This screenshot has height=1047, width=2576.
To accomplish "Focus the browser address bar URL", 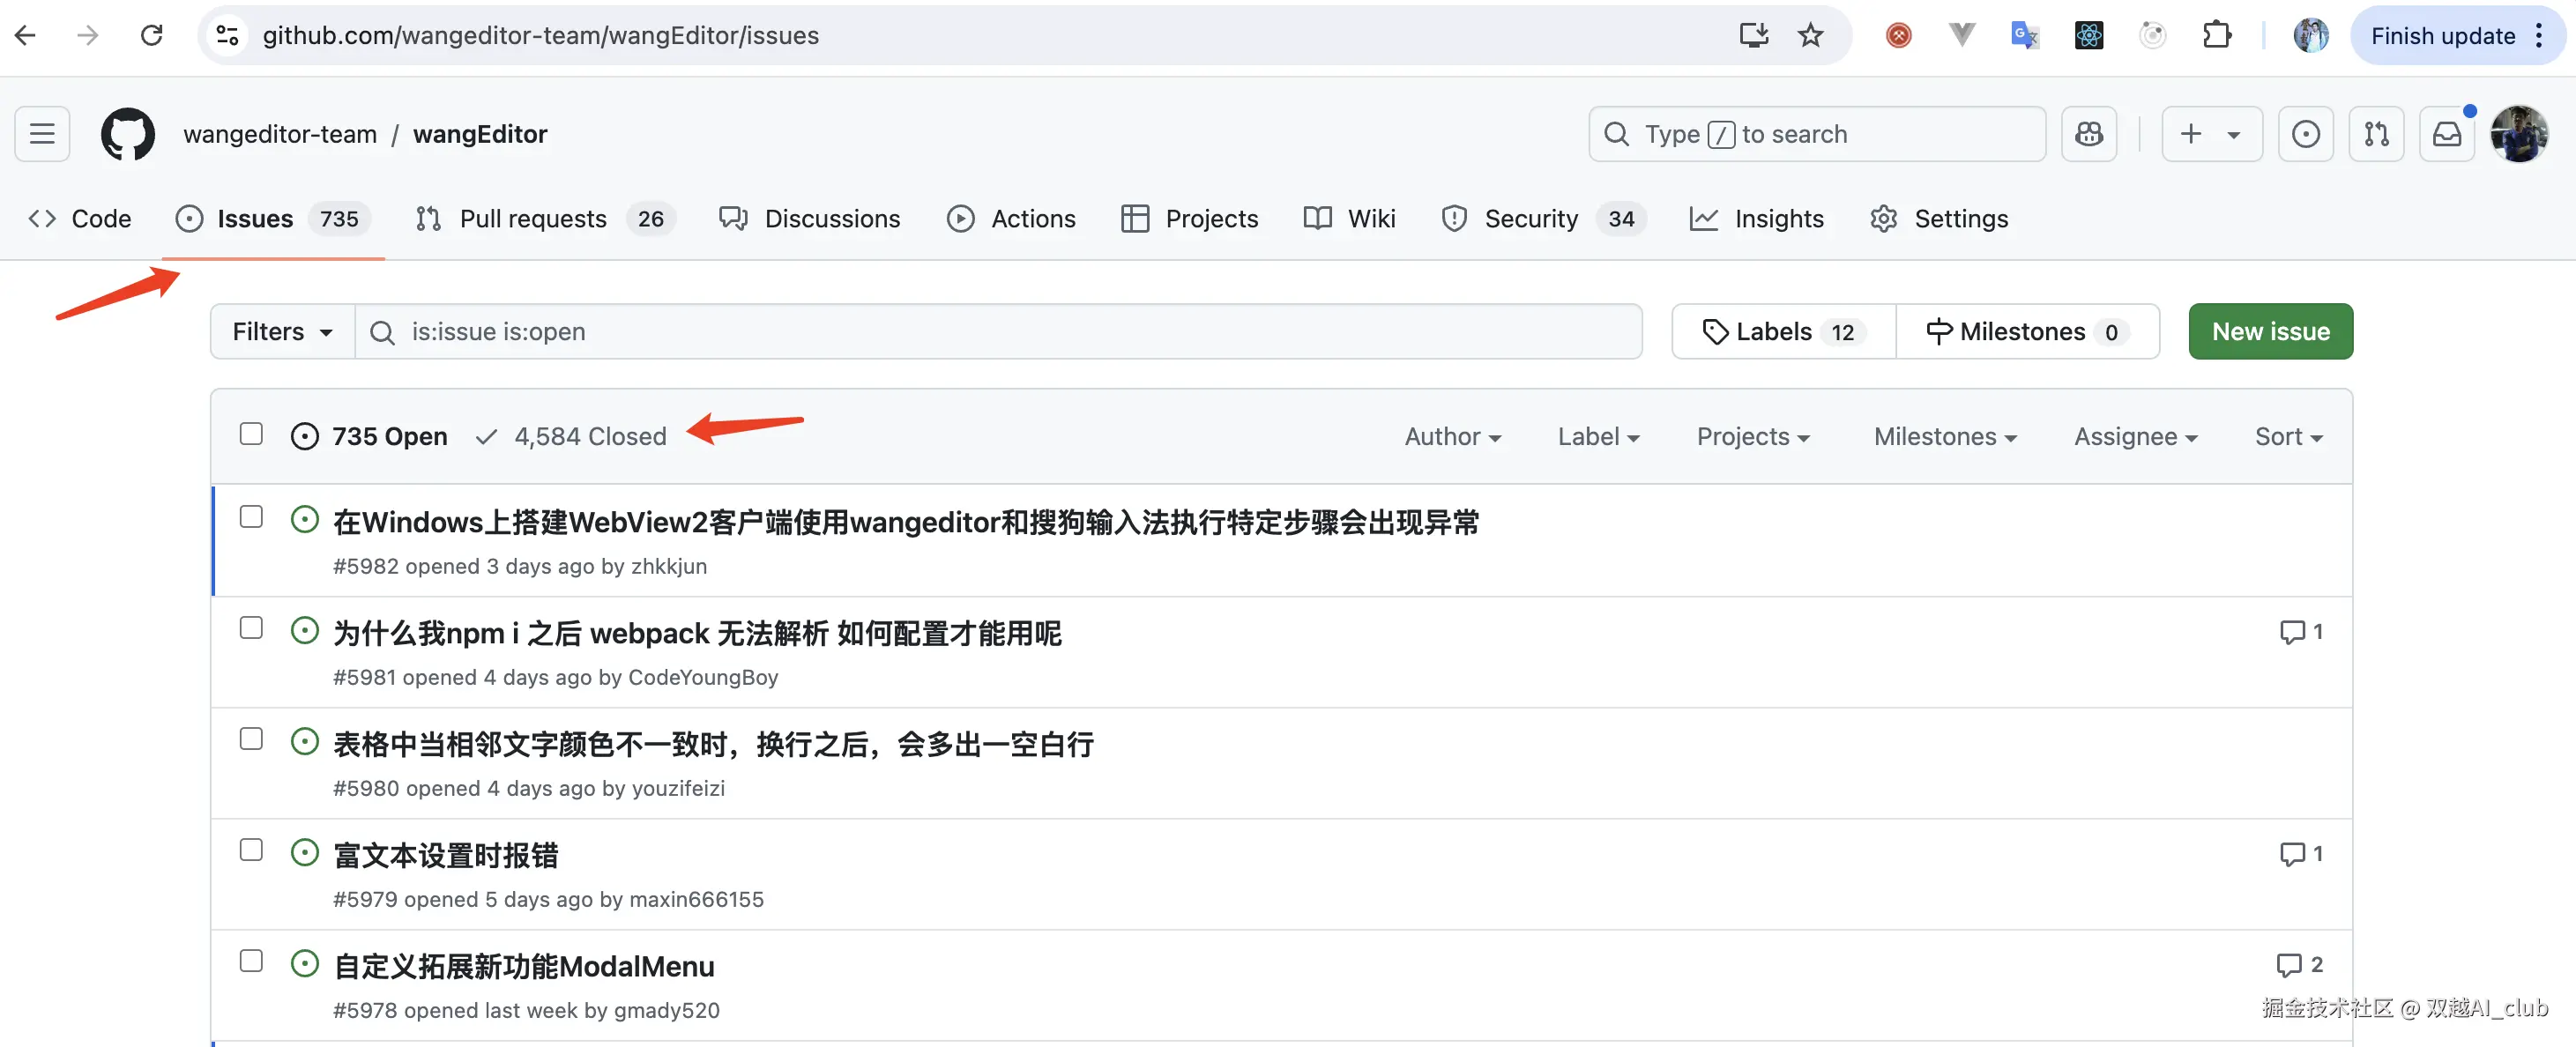I will [540, 36].
